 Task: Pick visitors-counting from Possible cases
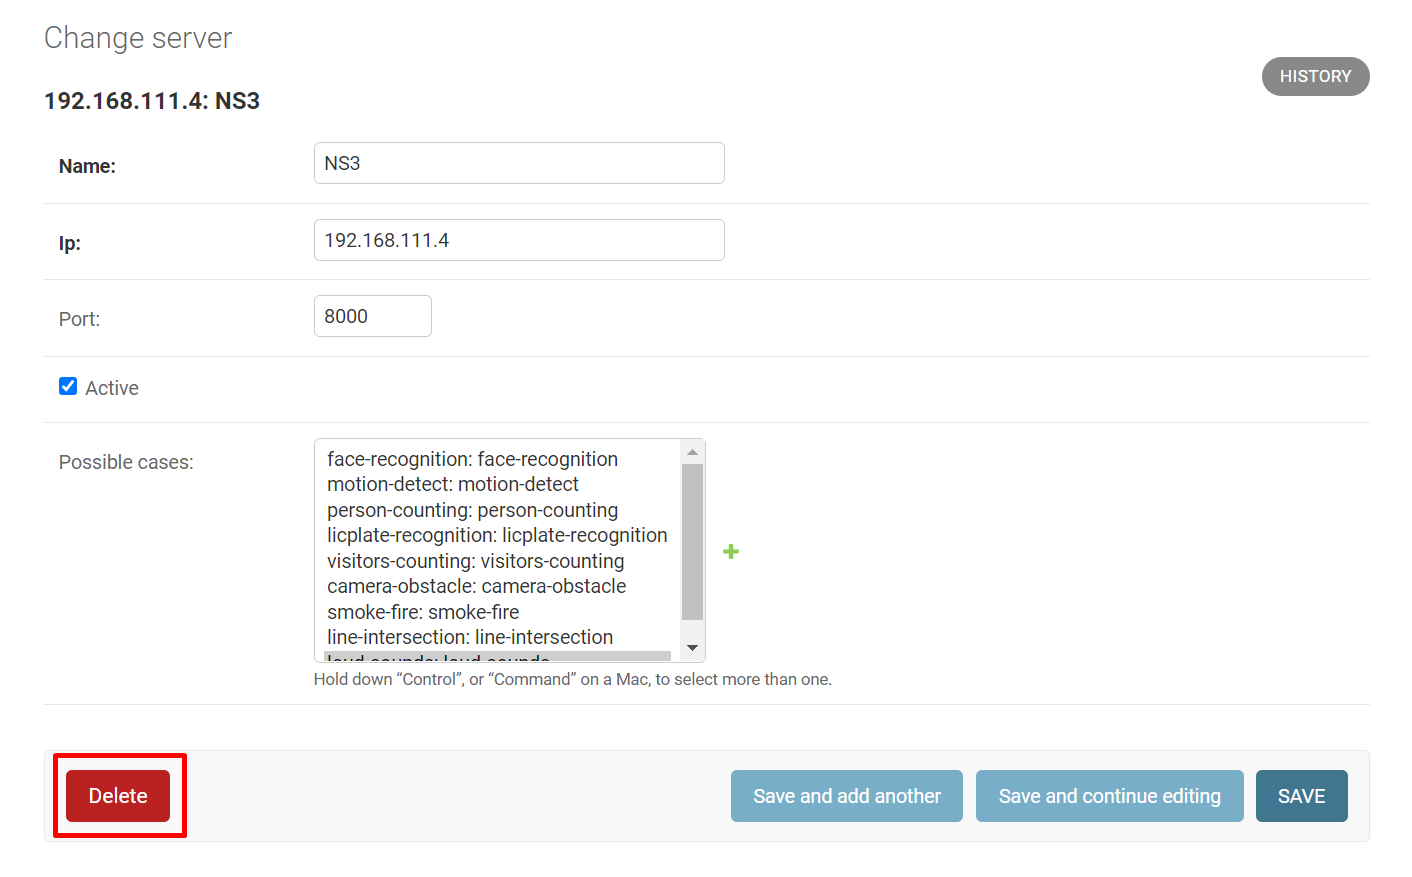[475, 561]
